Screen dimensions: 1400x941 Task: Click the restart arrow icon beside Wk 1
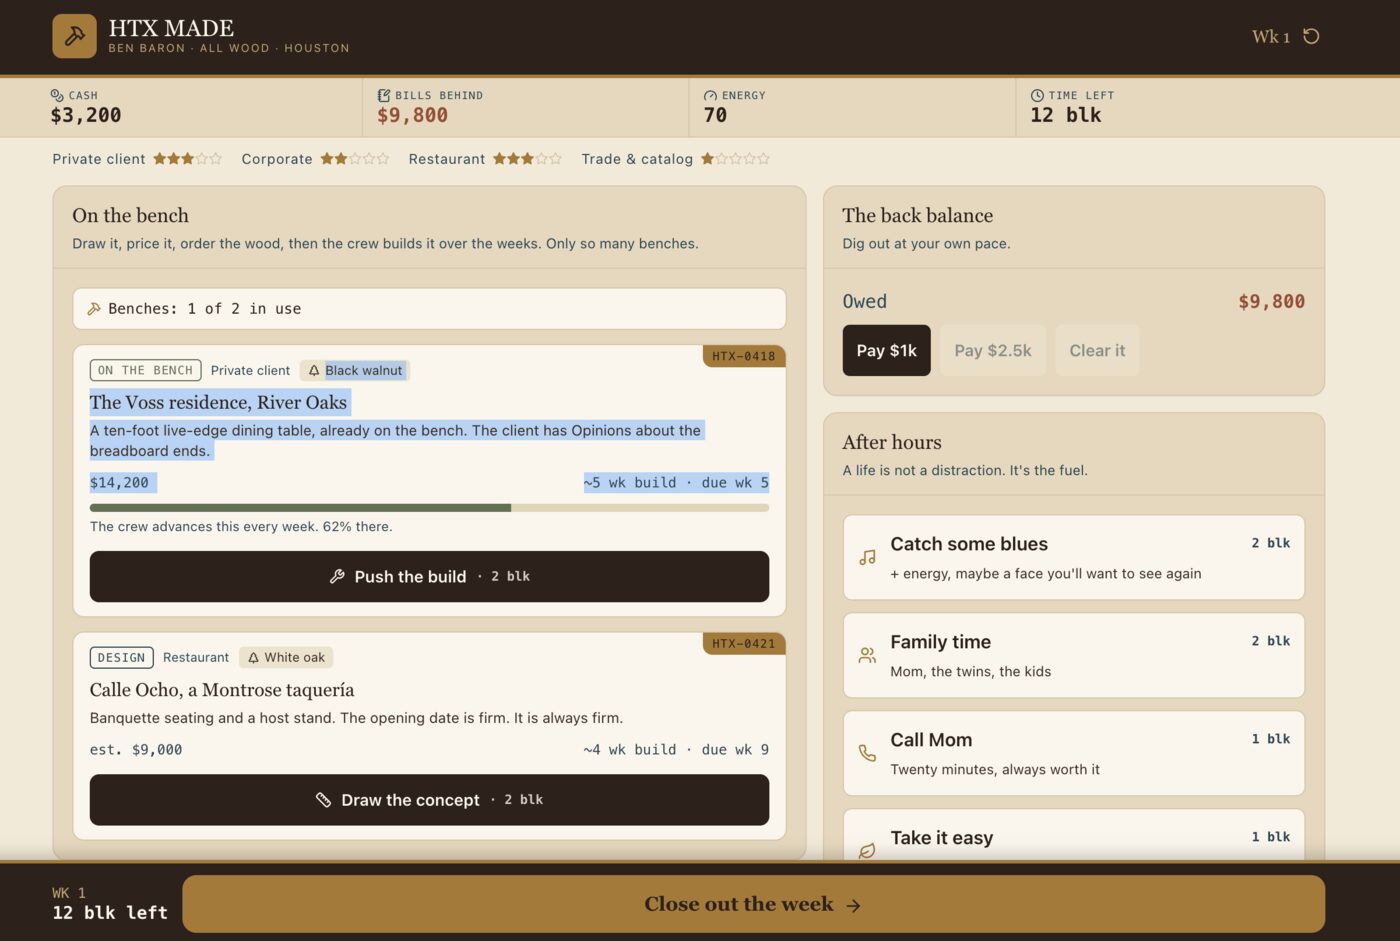pos(1311,36)
